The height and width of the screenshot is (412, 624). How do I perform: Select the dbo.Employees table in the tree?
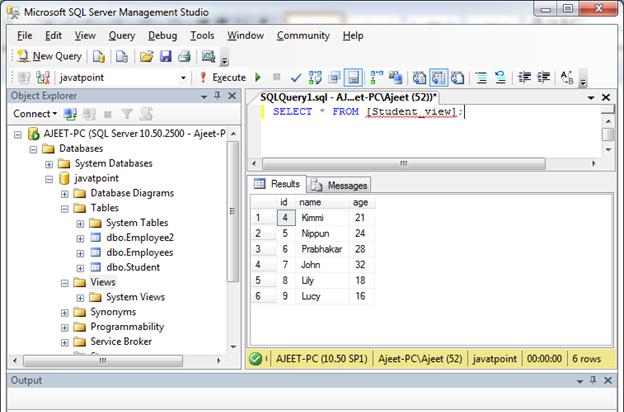point(139,252)
